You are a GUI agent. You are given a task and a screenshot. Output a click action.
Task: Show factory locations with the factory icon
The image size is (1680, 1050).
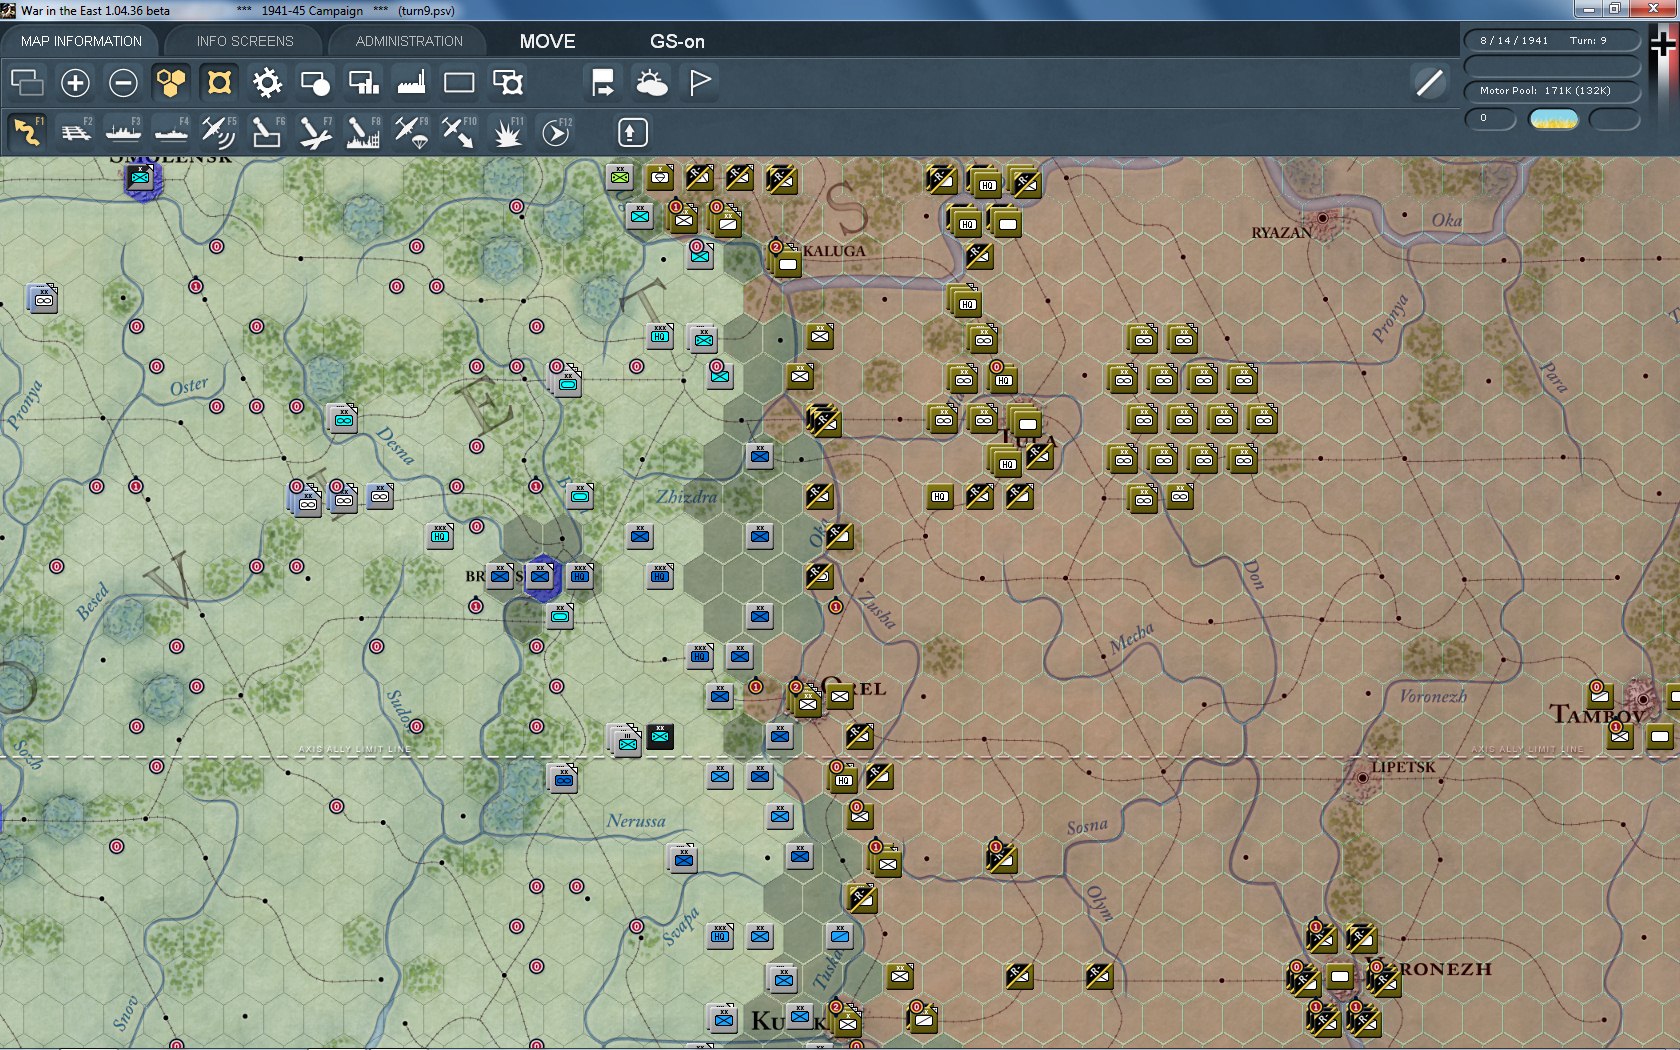411,82
